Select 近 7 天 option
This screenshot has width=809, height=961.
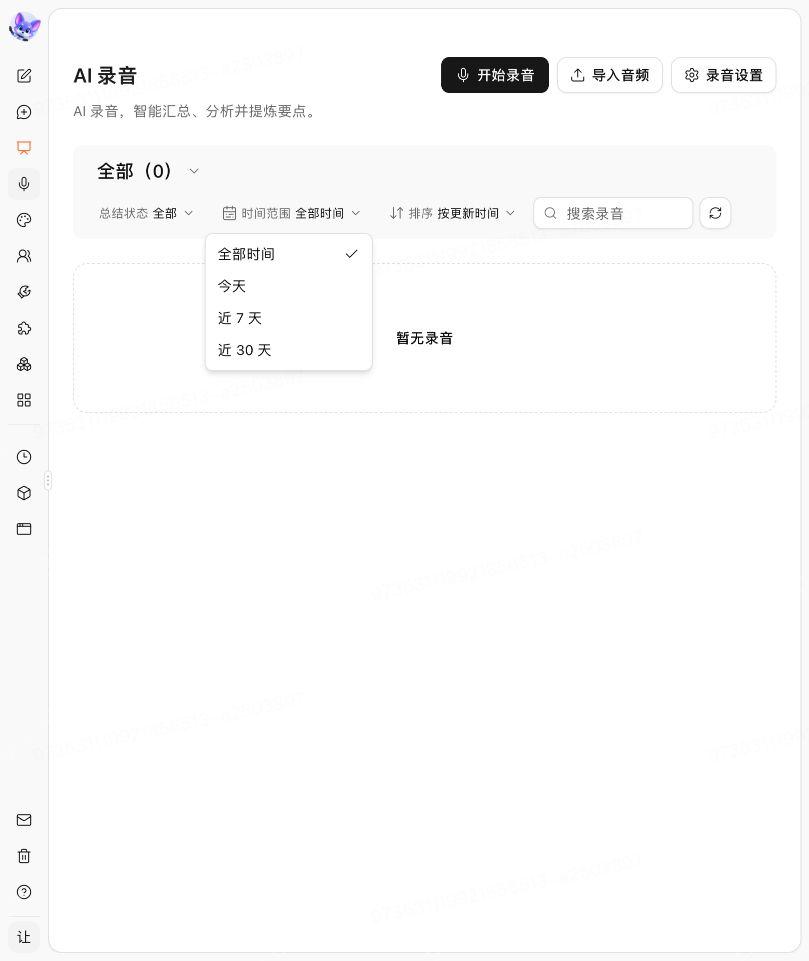pyautogui.click(x=289, y=318)
